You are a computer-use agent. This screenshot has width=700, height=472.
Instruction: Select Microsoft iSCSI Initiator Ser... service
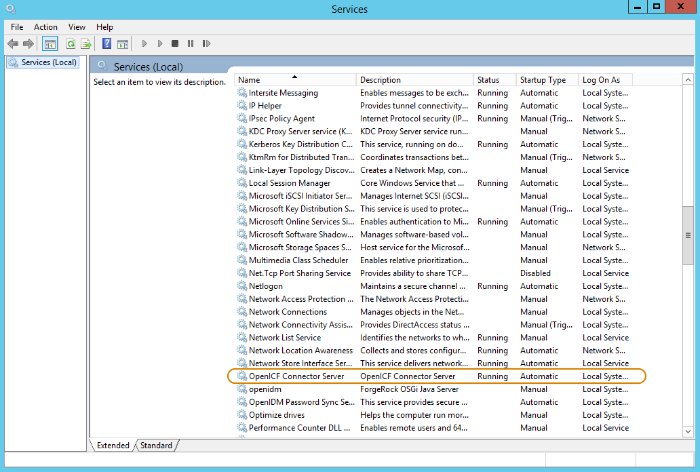click(x=300, y=196)
